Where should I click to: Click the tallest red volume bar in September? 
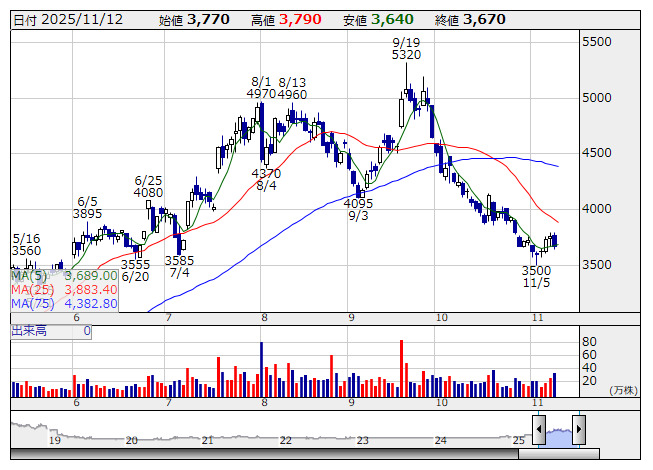[401, 368]
